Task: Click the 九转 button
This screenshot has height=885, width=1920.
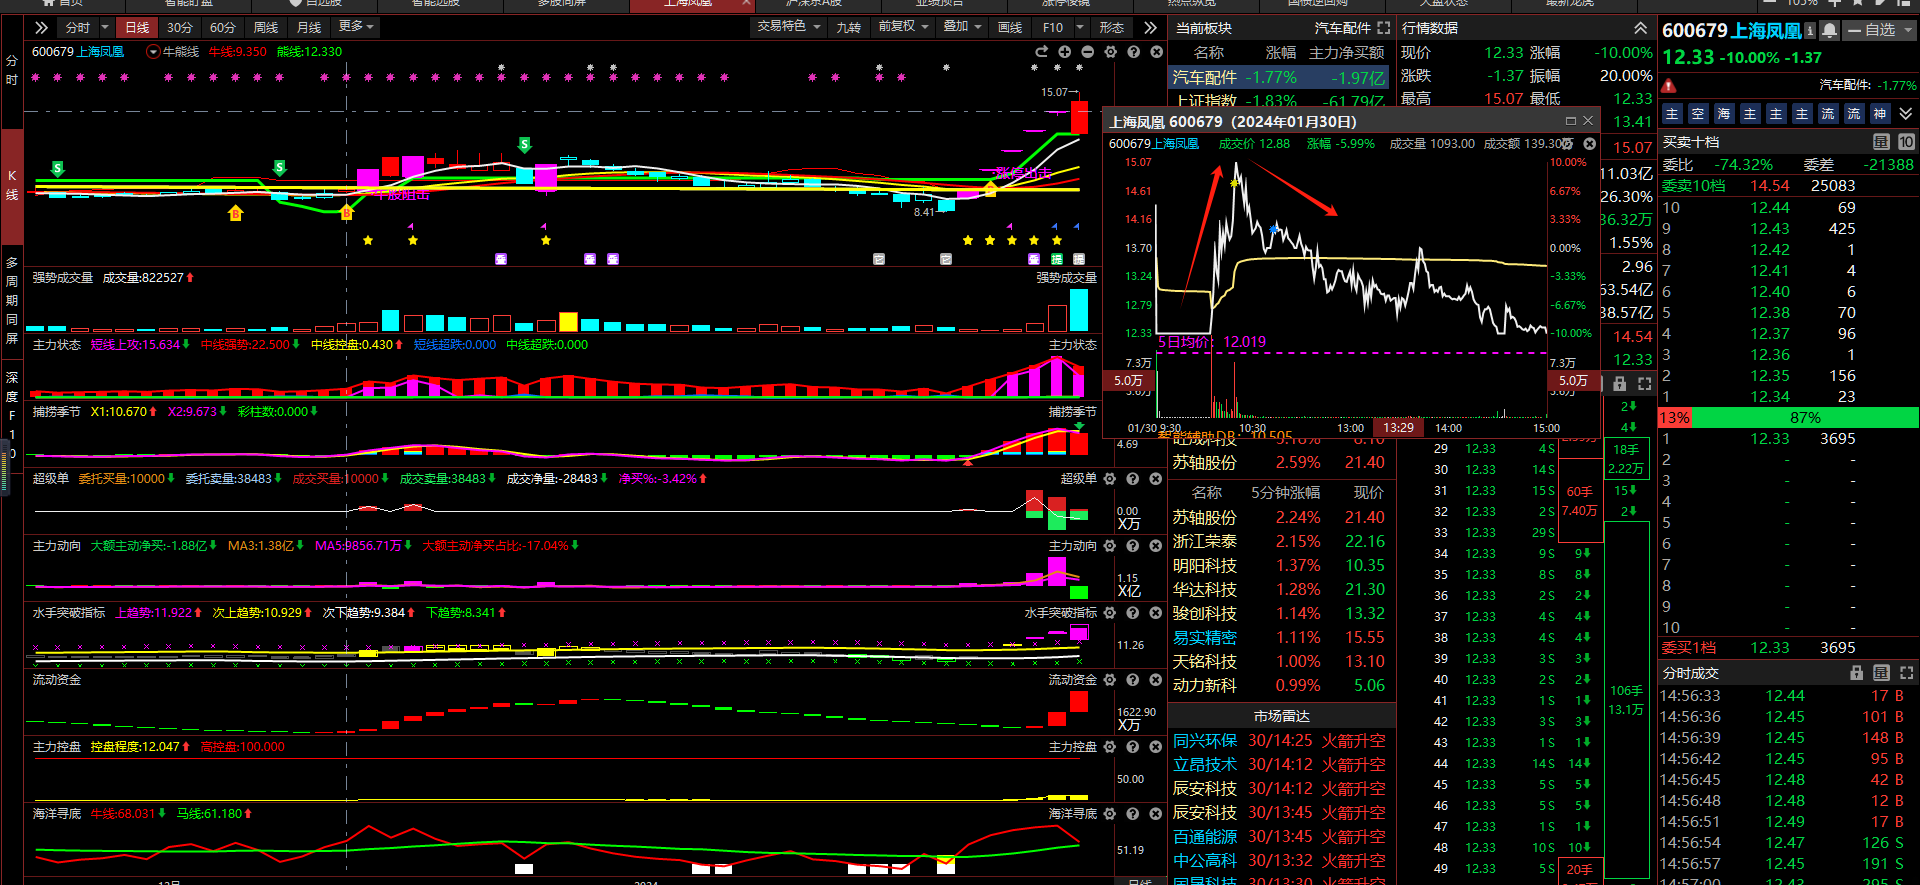Action: click(x=849, y=27)
